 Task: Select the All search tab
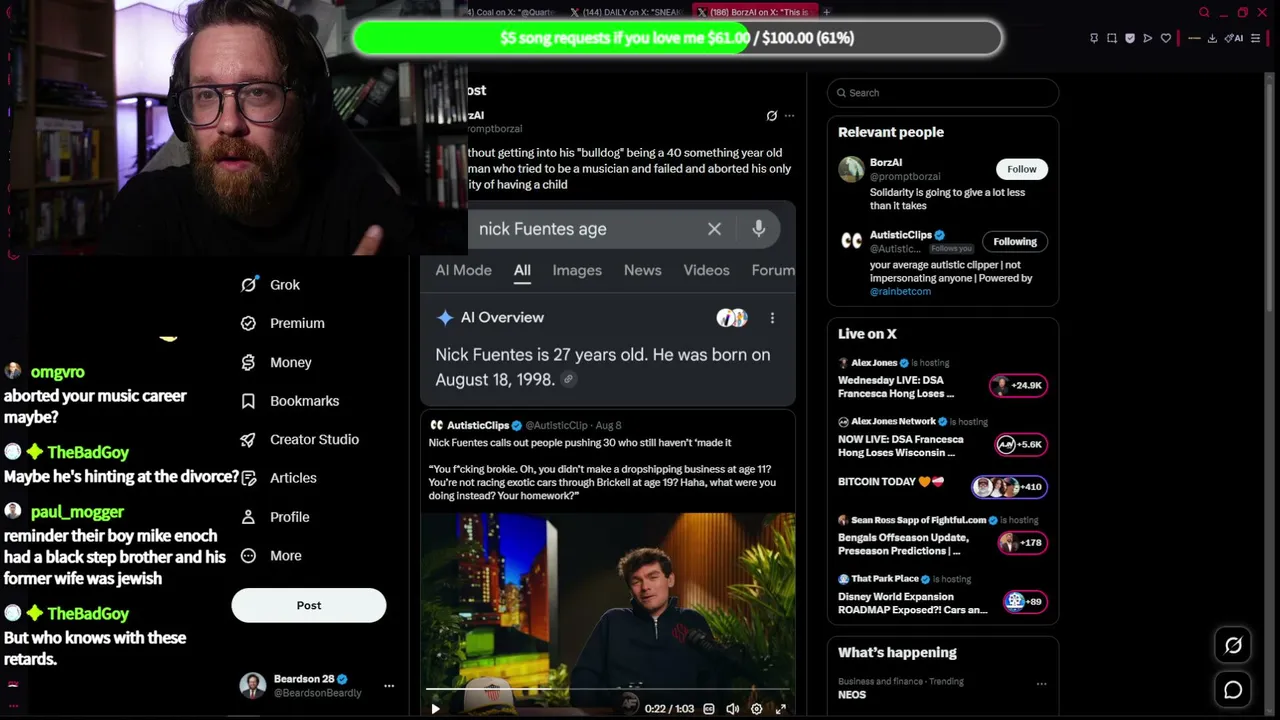click(x=522, y=270)
